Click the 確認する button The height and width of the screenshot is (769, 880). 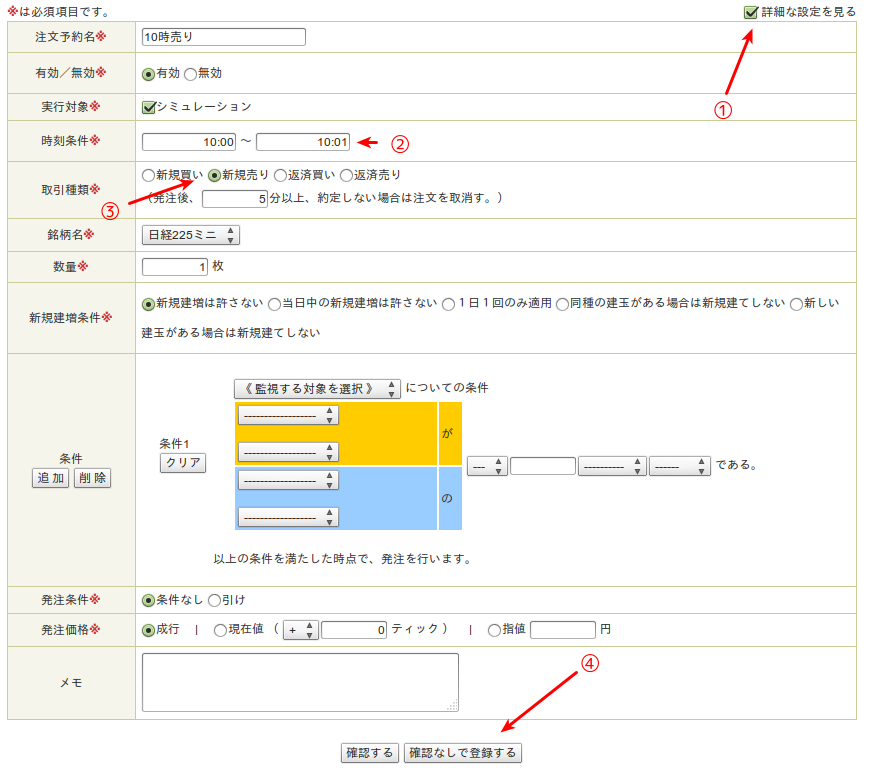click(x=370, y=753)
